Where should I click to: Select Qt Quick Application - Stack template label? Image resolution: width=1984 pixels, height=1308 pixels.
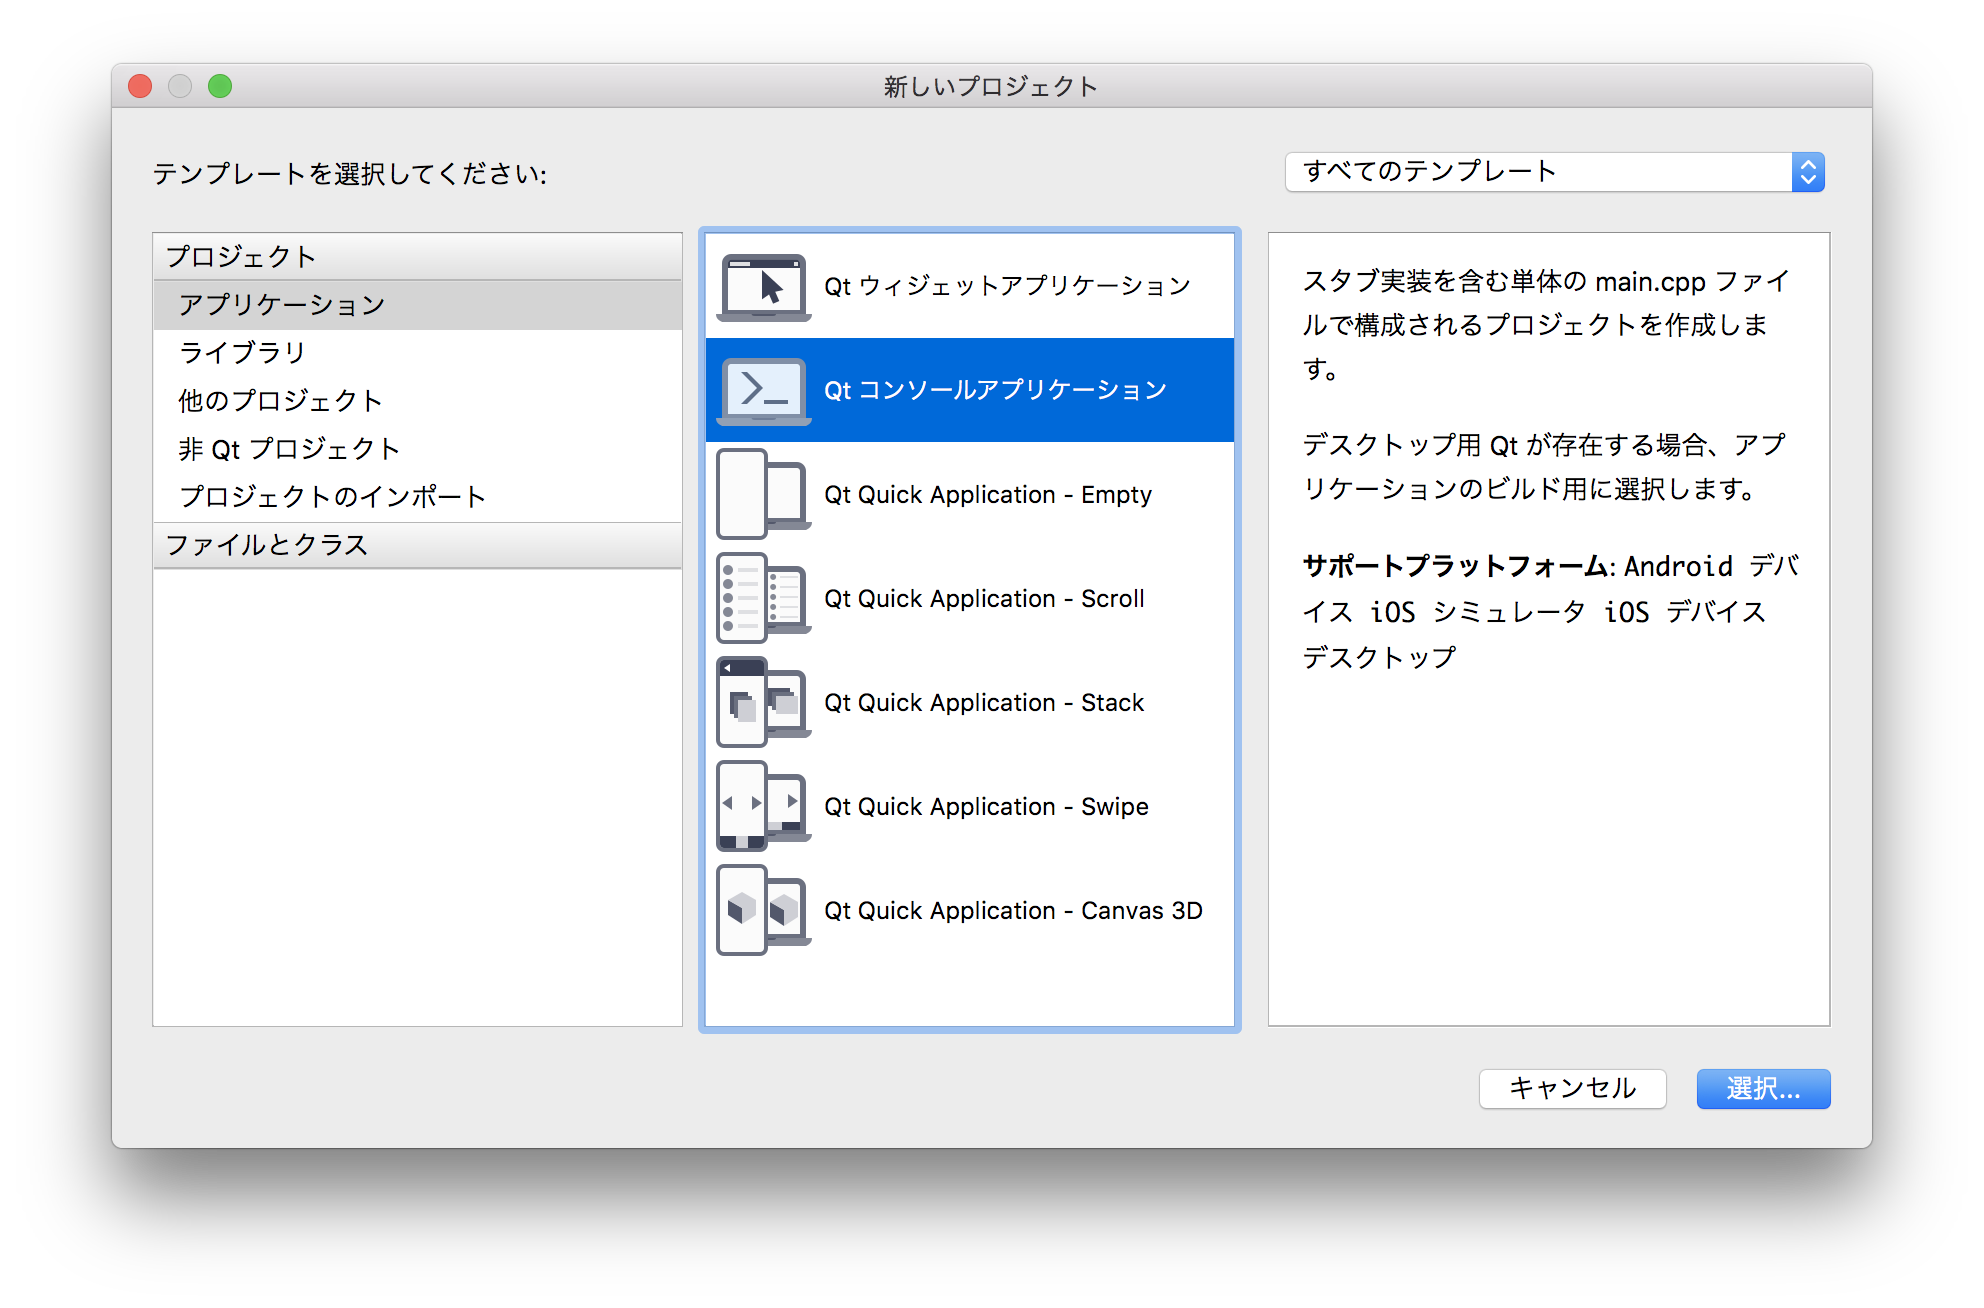point(983,702)
